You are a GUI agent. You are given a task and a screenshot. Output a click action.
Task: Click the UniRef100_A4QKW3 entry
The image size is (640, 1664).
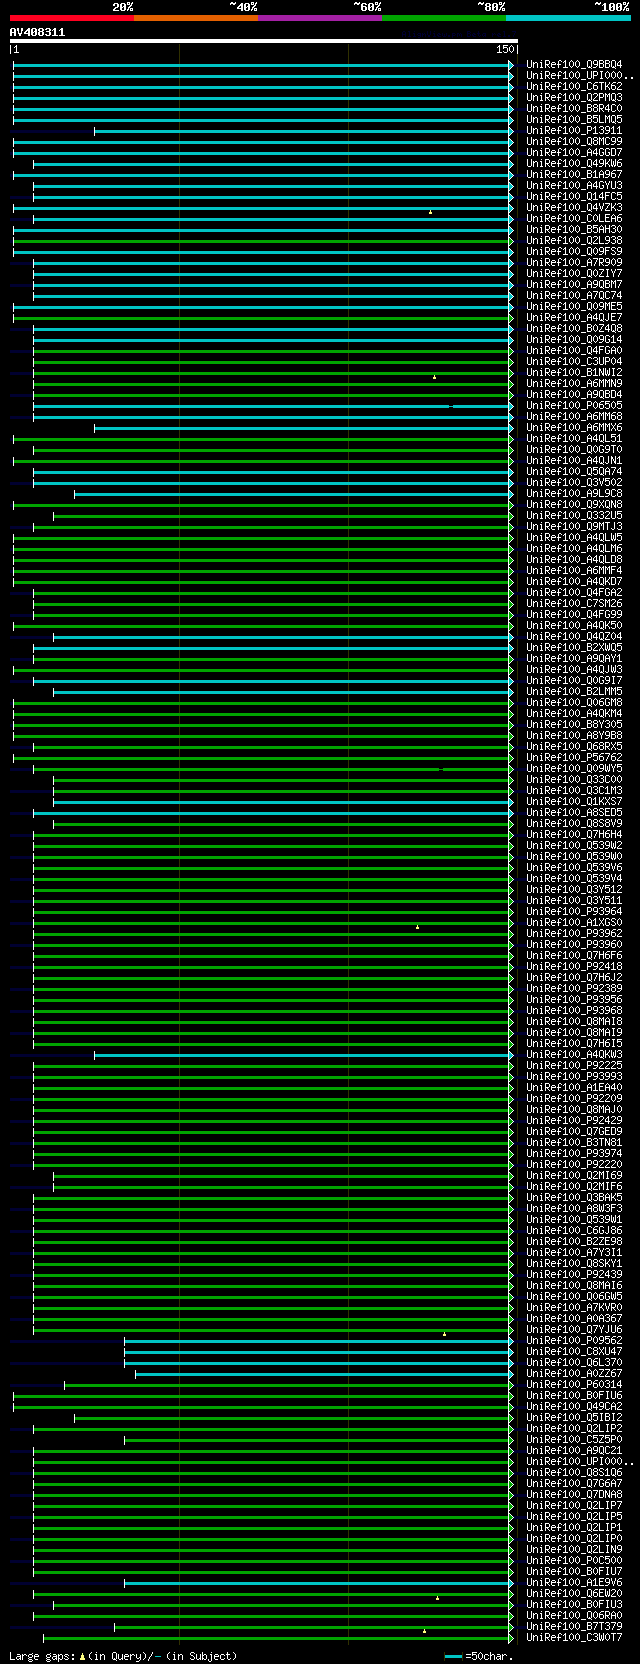tap(574, 1055)
